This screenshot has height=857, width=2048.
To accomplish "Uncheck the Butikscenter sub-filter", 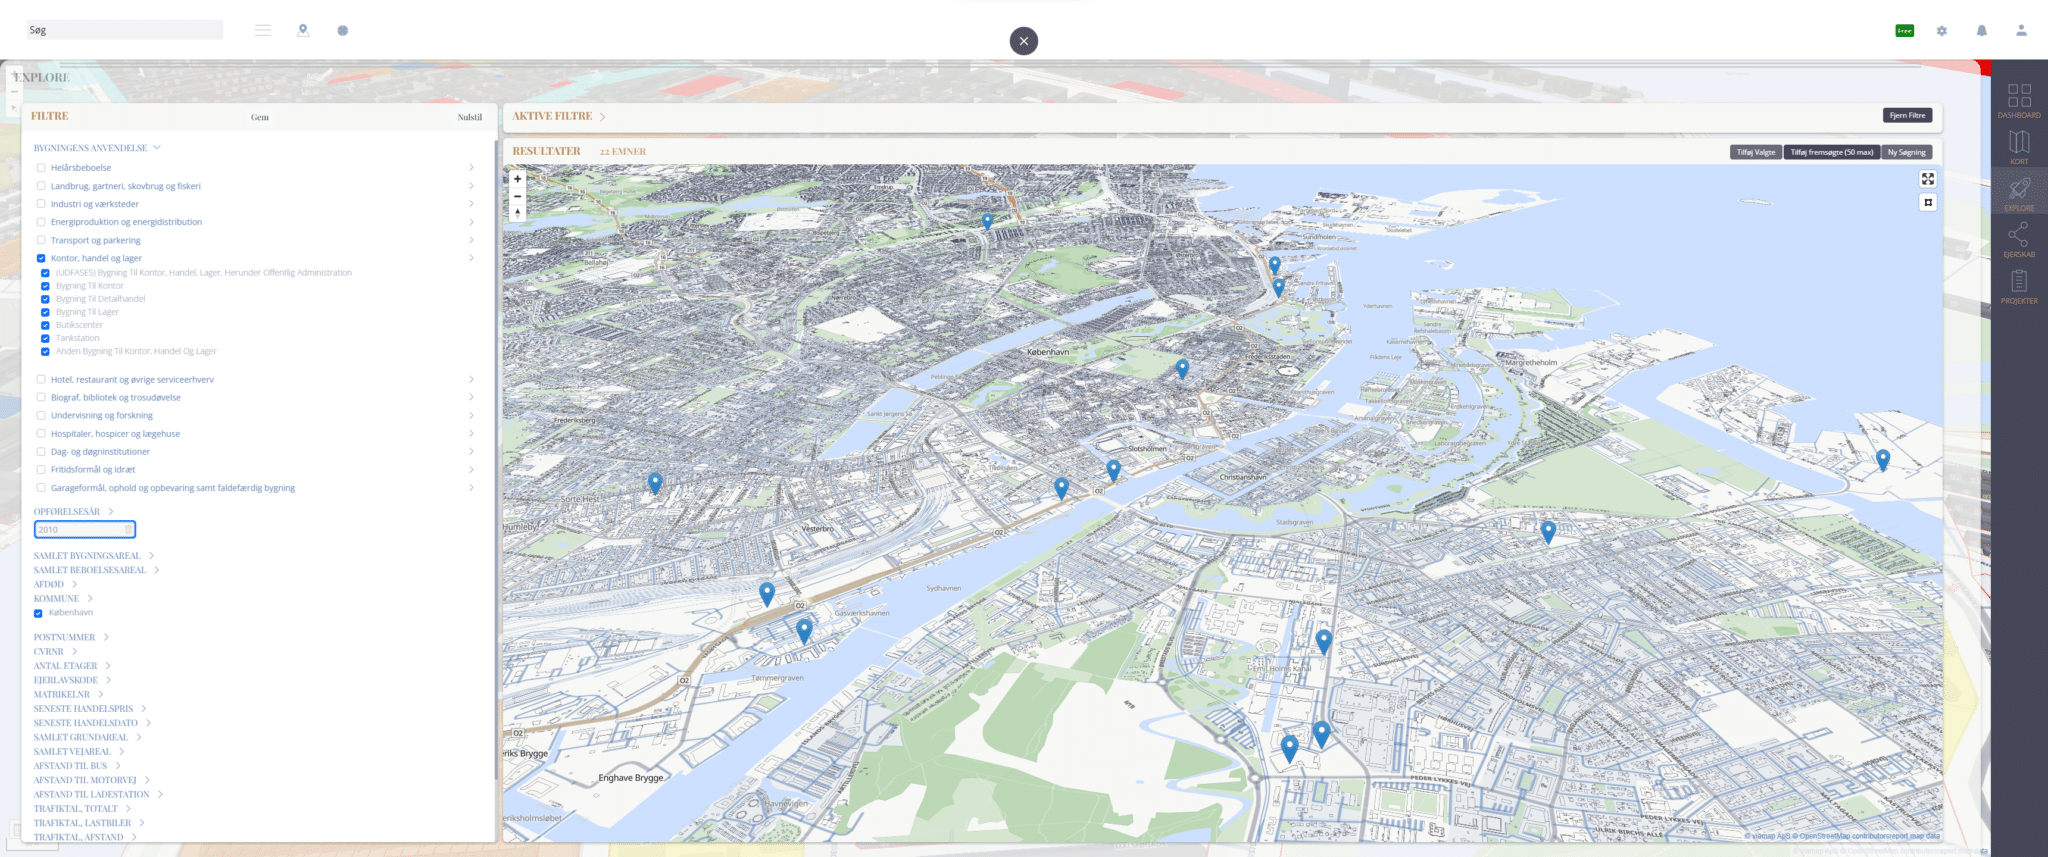I will pos(45,325).
